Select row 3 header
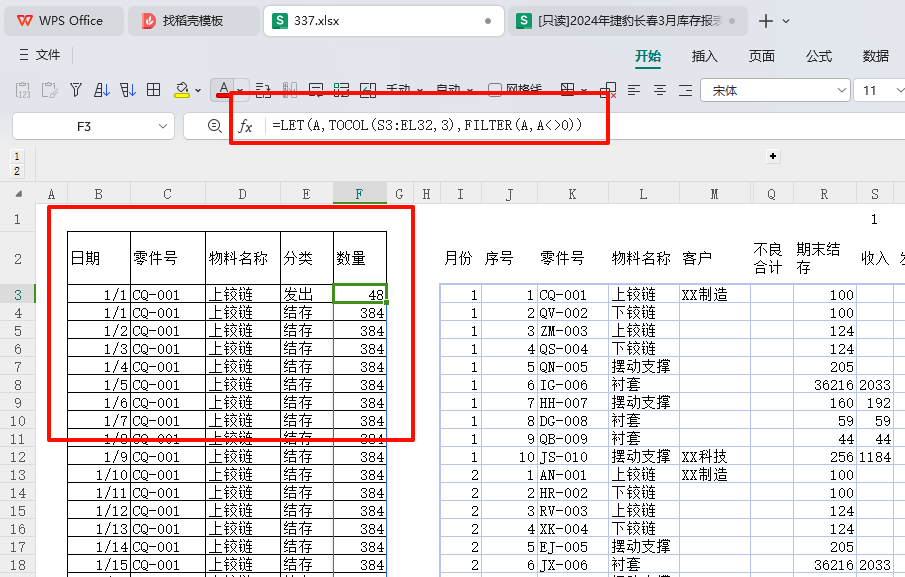The width and height of the screenshot is (905, 577). pyautogui.click(x=18, y=295)
